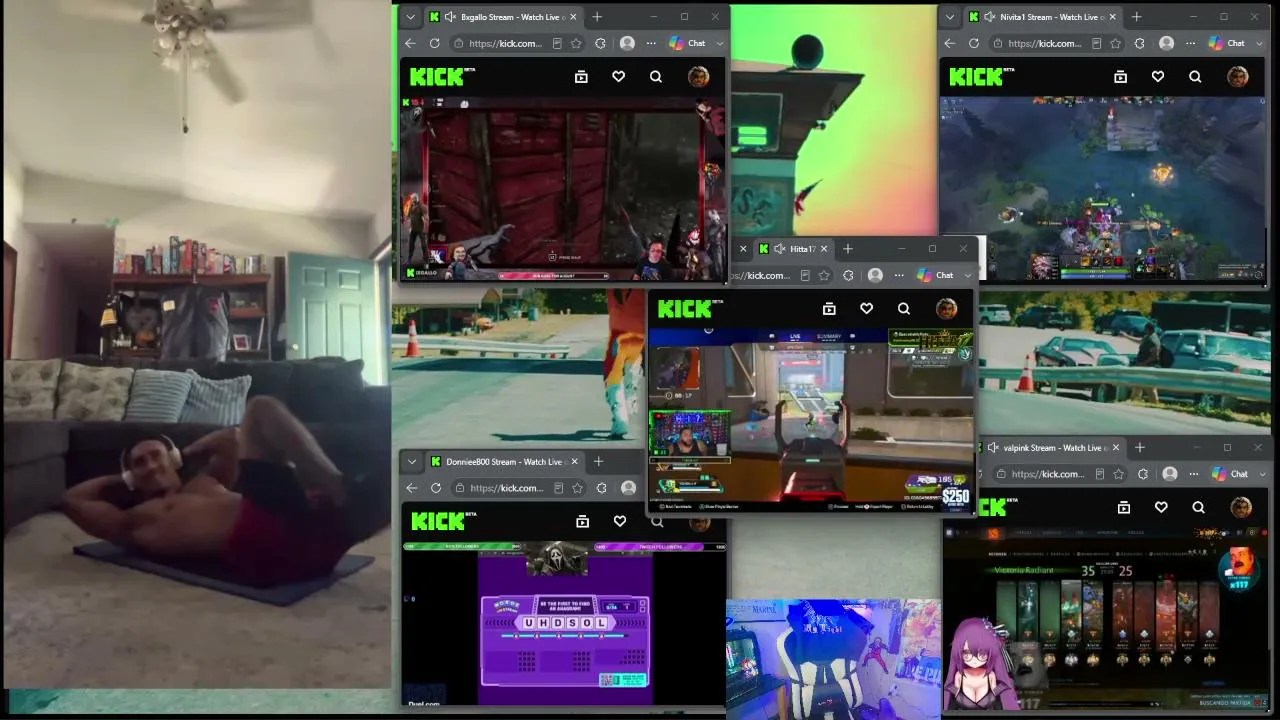Select the Nivita1 Stream tab
This screenshot has height=720, width=1280.
(1043, 17)
